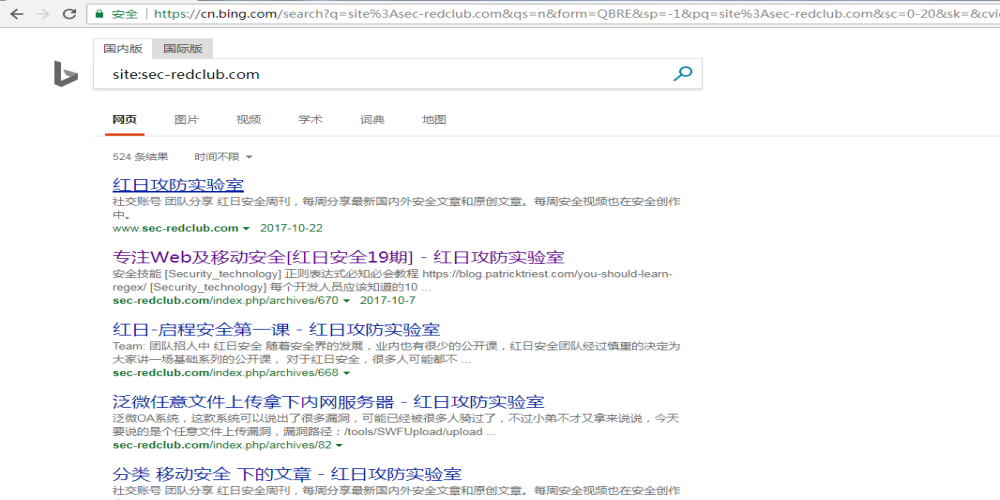Click the magnifier search icon
1000x500 pixels.
tap(682, 74)
